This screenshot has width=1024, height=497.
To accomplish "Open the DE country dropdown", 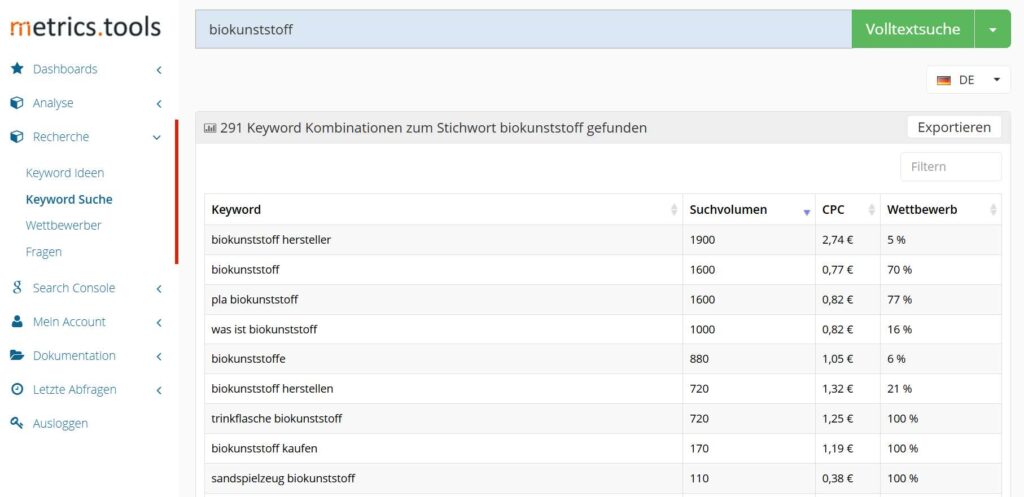I will coord(968,80).
